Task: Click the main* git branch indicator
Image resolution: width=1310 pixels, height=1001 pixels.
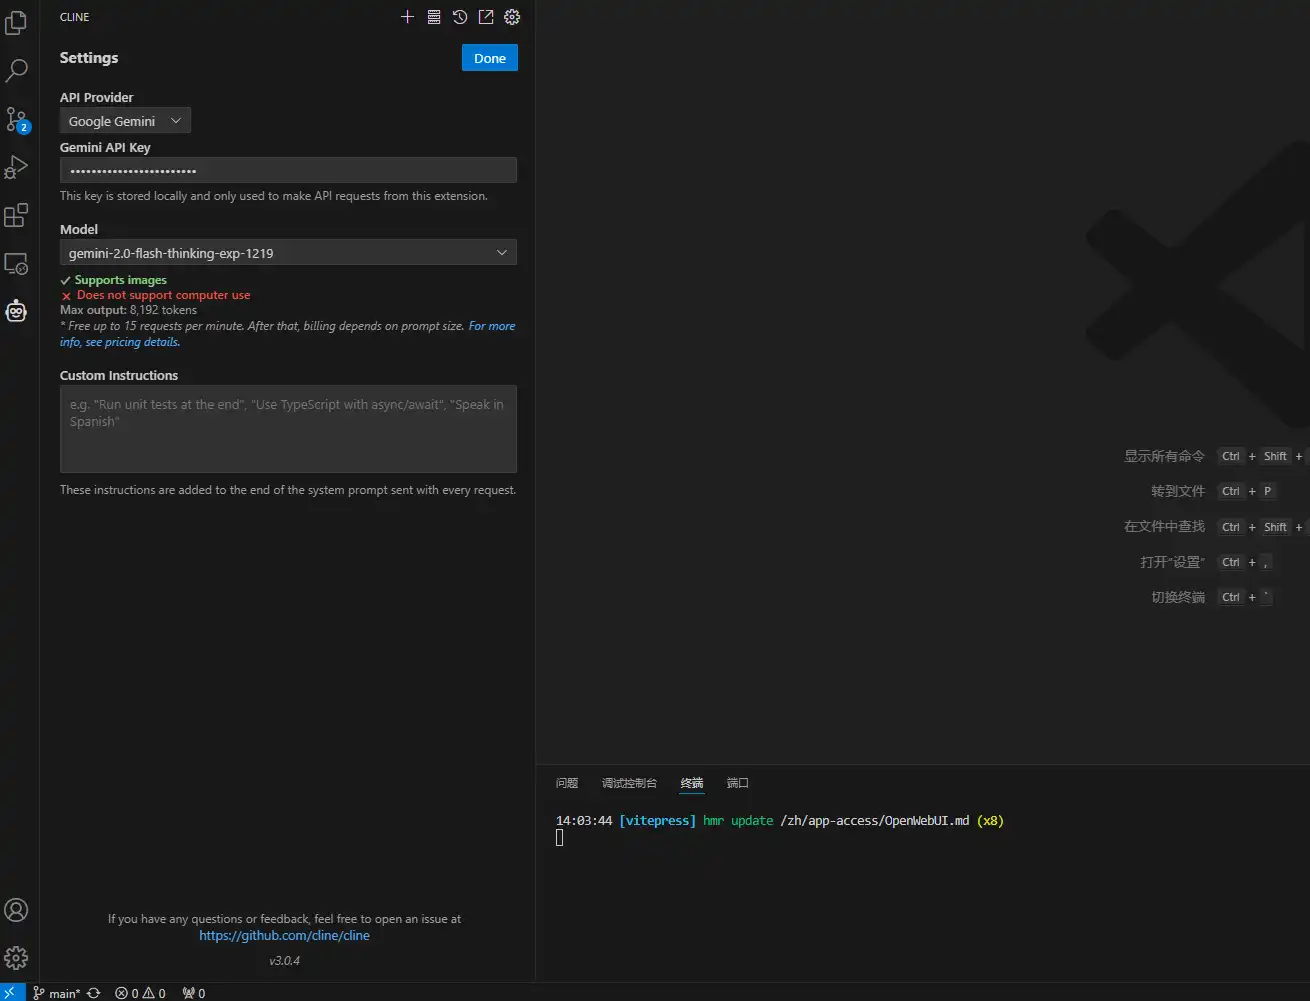Action: 56,993
